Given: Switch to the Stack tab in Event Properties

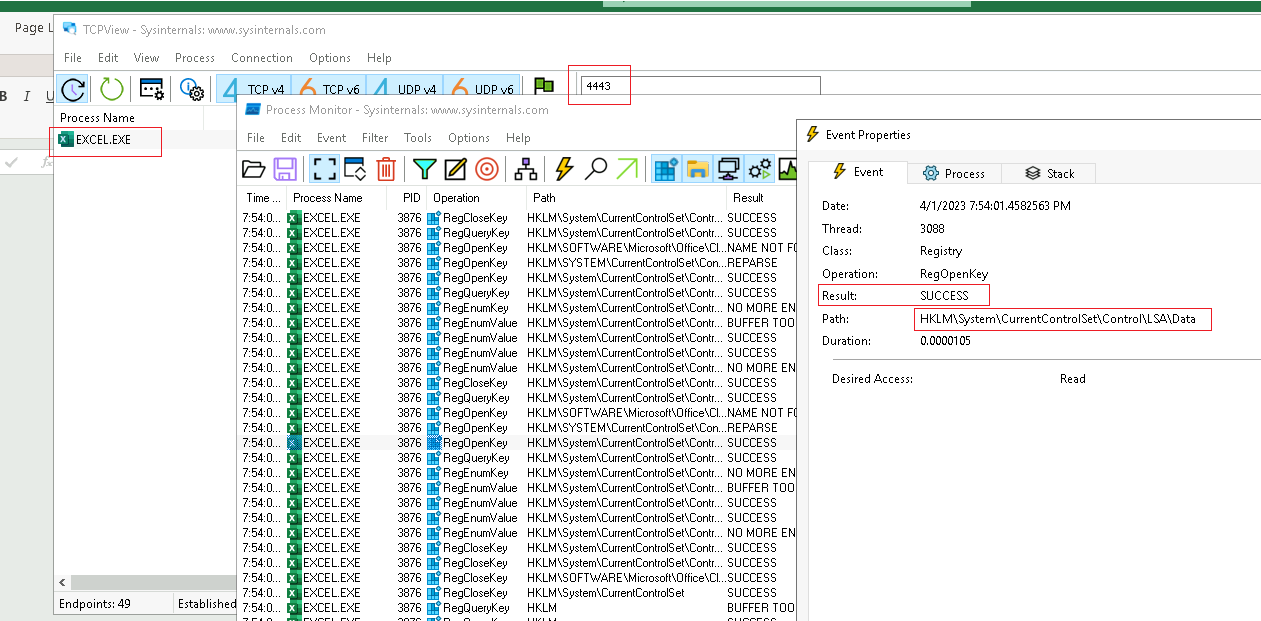Looking at the screenshot, I should click(x=1048, y=173).
